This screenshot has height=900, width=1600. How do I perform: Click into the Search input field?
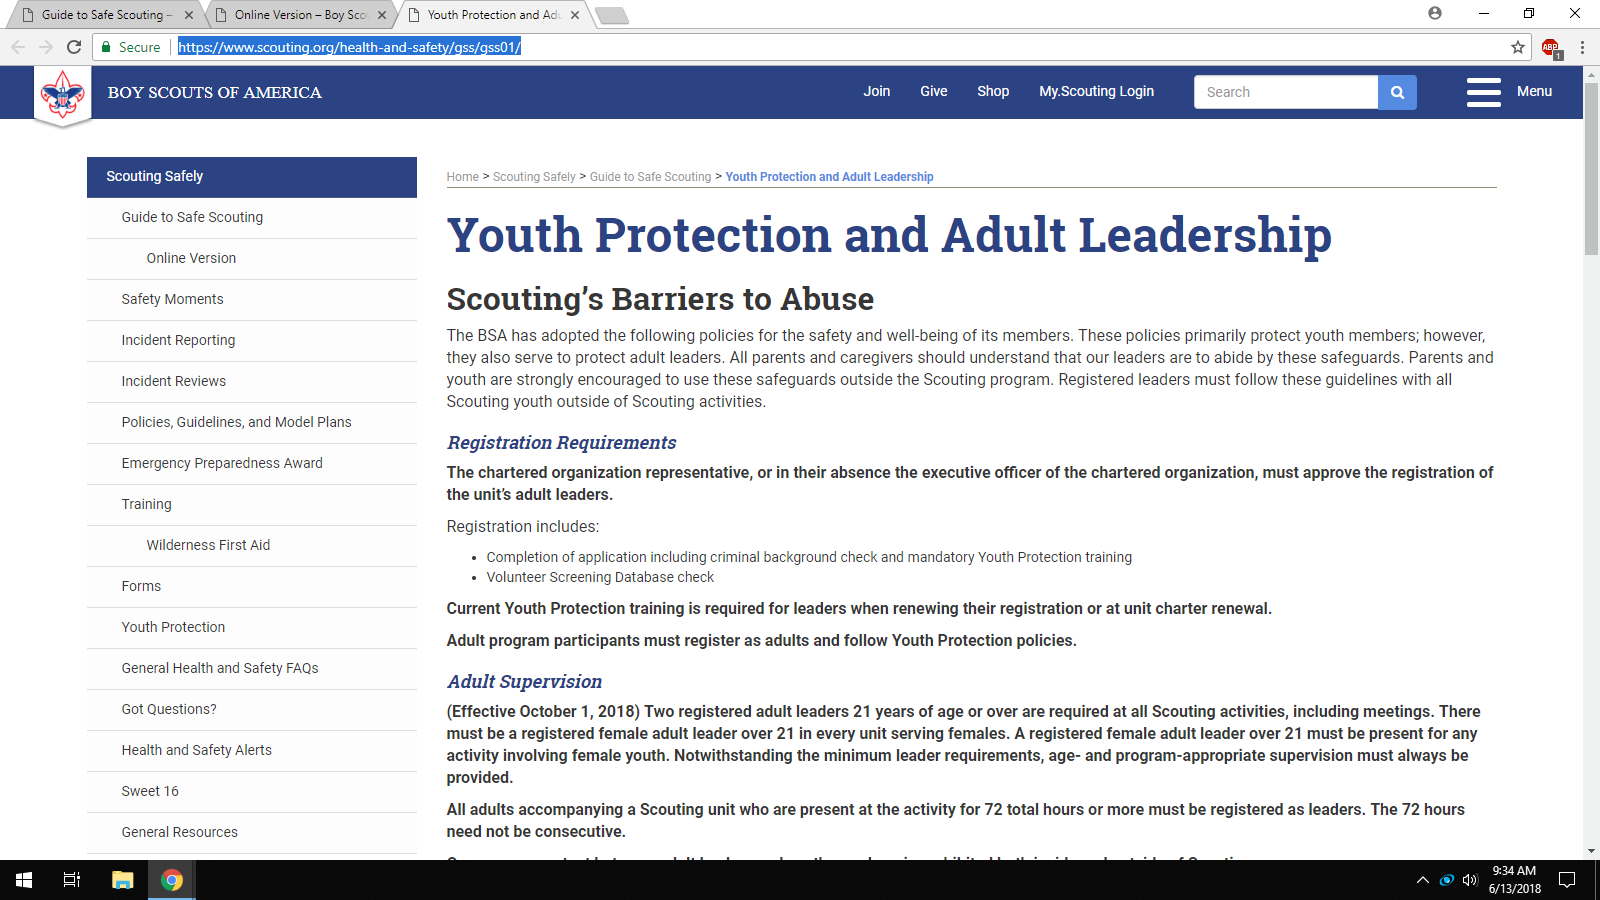tap(1286, 92)
